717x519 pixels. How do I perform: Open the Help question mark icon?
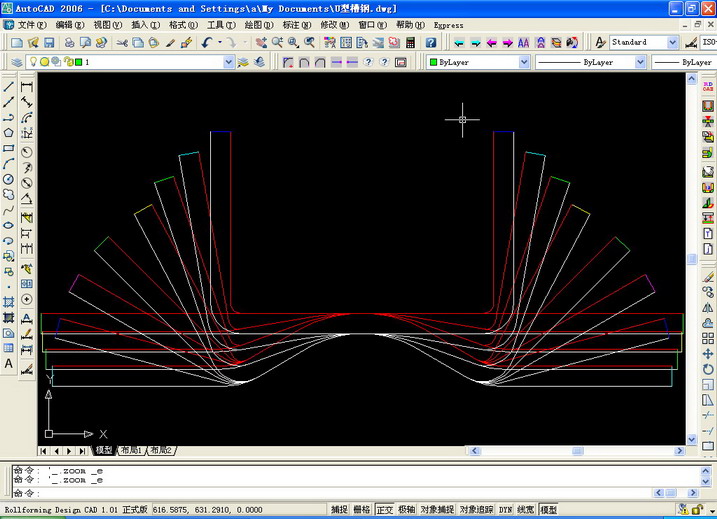(431, 43)
